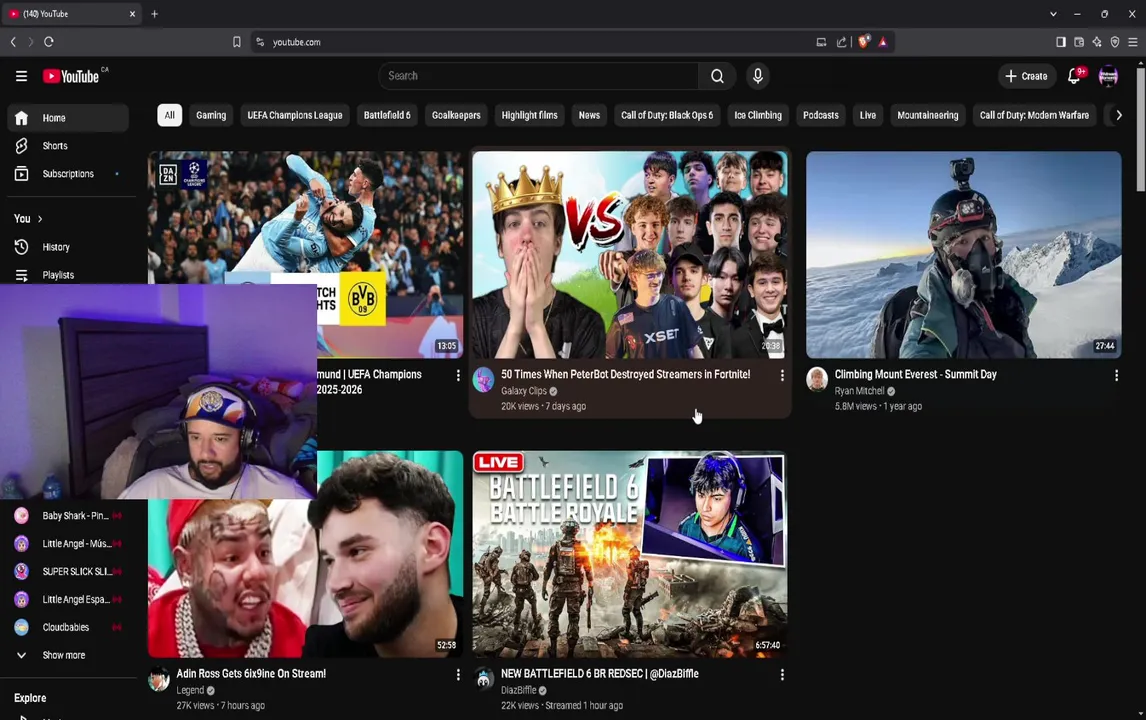The height and width of the screenshot is (720, 1146).
Task: Open the Cloudbabies subscription channel
Action: pyautogui.click(x=68, y=627)
